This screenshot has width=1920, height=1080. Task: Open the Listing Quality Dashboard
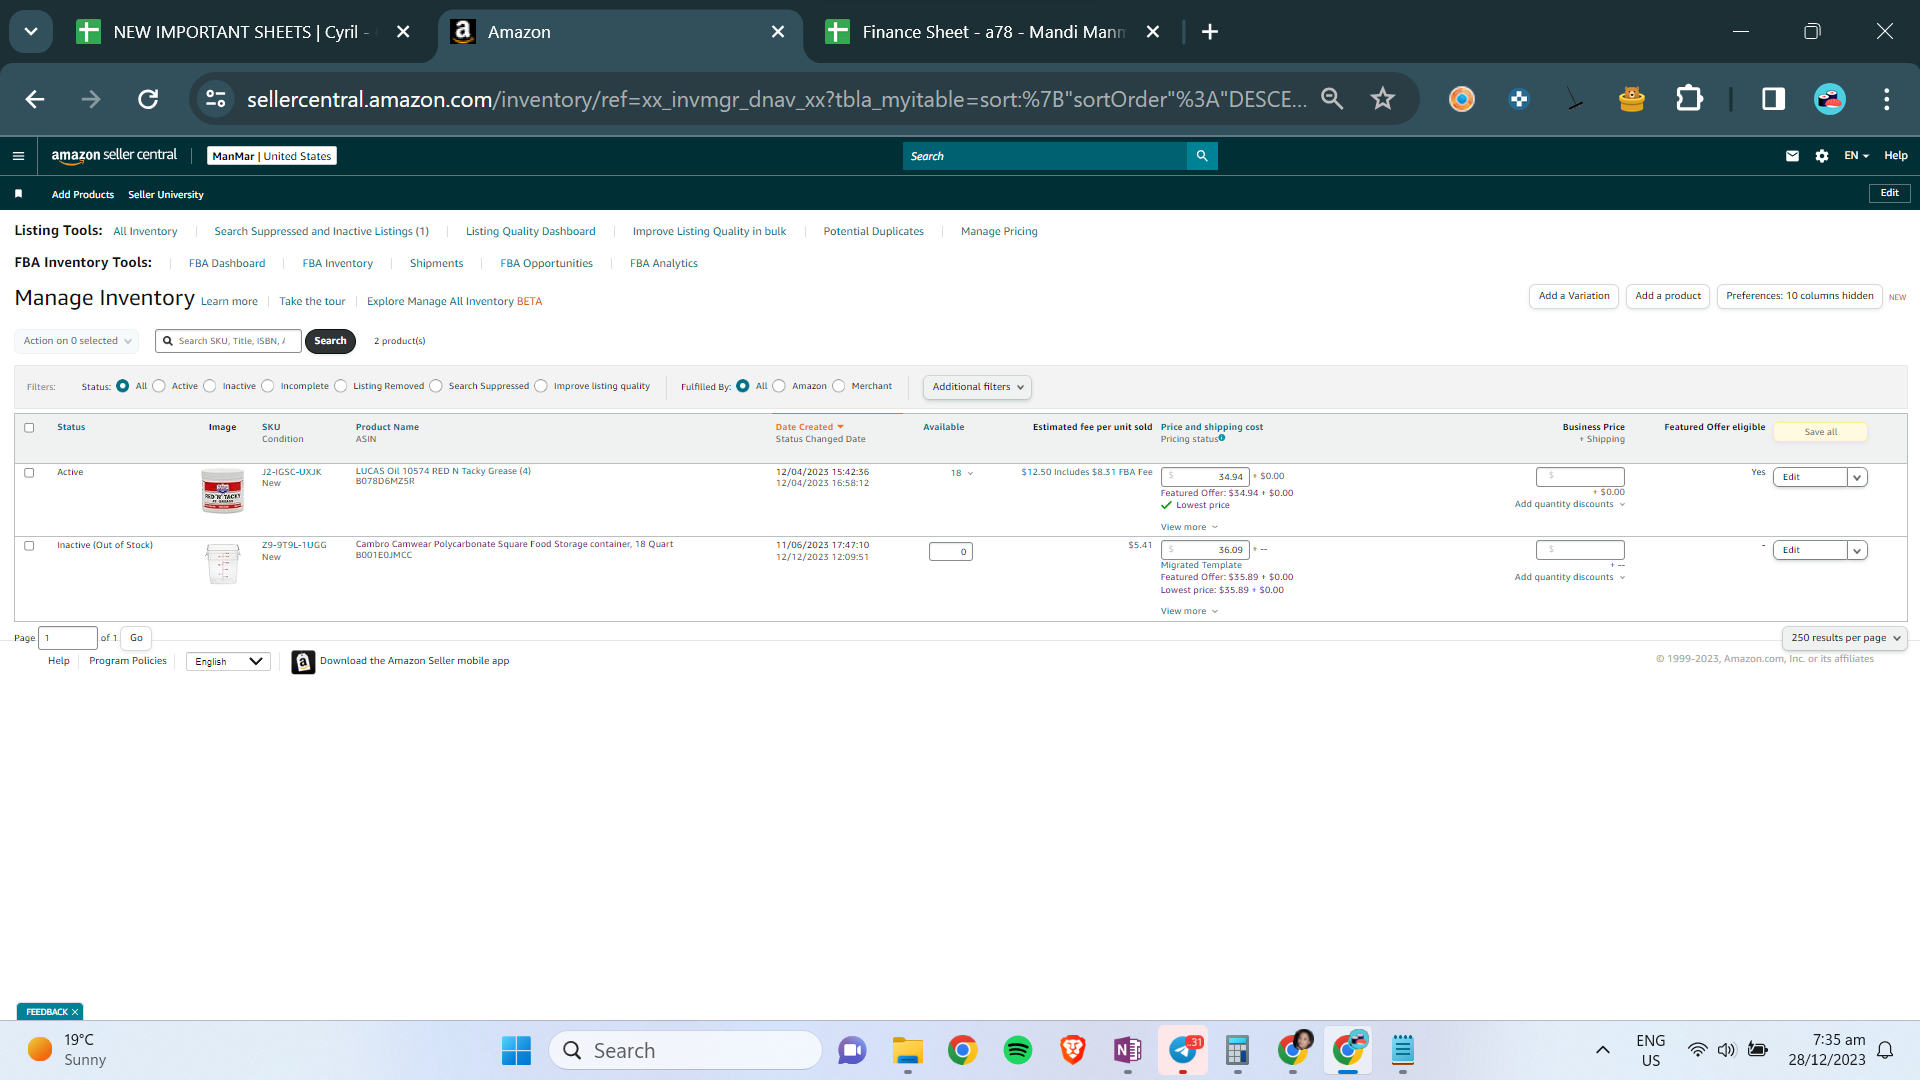(530, 232)
